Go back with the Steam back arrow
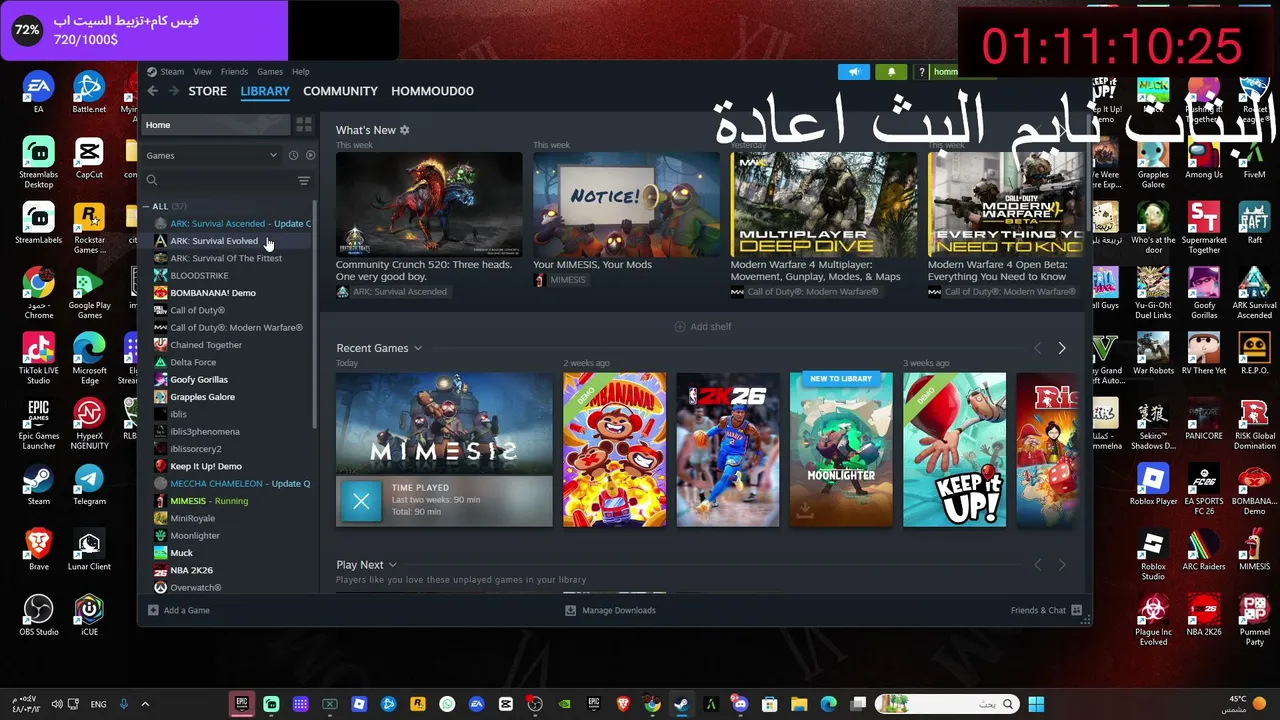The image size is (1280, 720). (152, 91)
